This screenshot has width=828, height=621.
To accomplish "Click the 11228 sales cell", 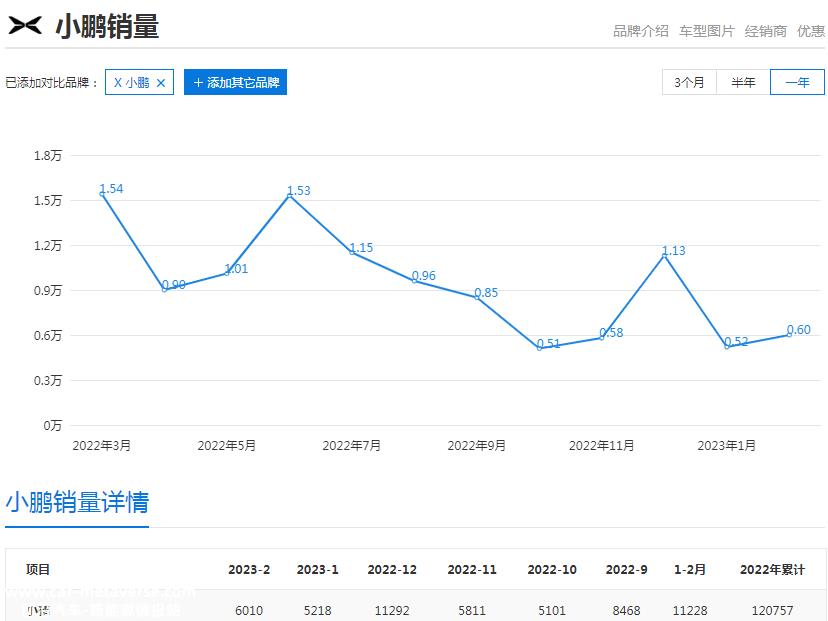I will tap(690, 610).
